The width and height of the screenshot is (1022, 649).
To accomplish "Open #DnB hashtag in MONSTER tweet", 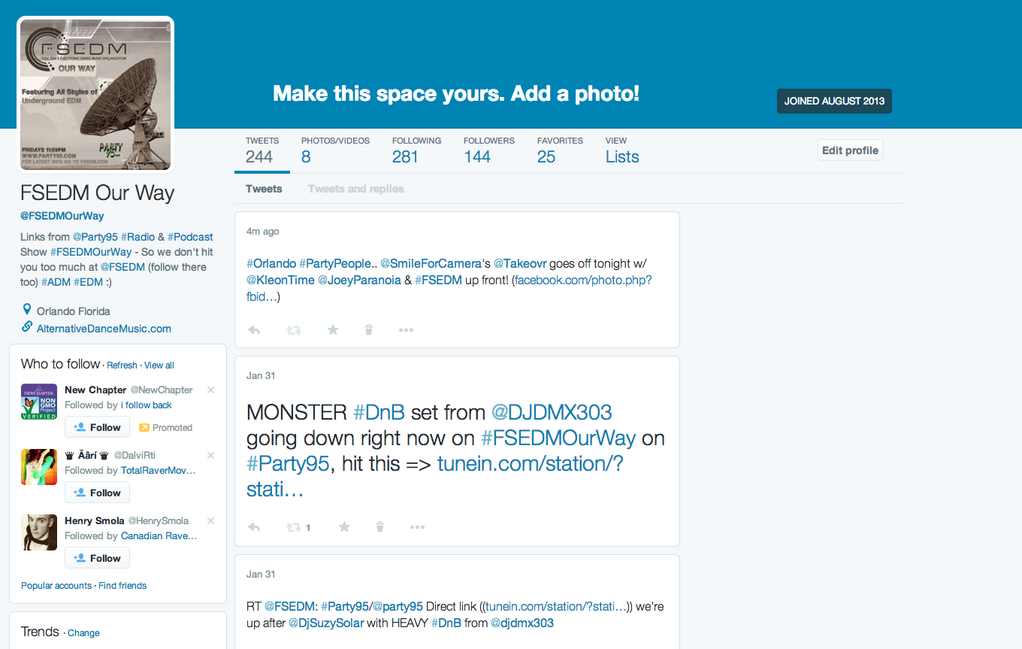I will coord(379,412).
